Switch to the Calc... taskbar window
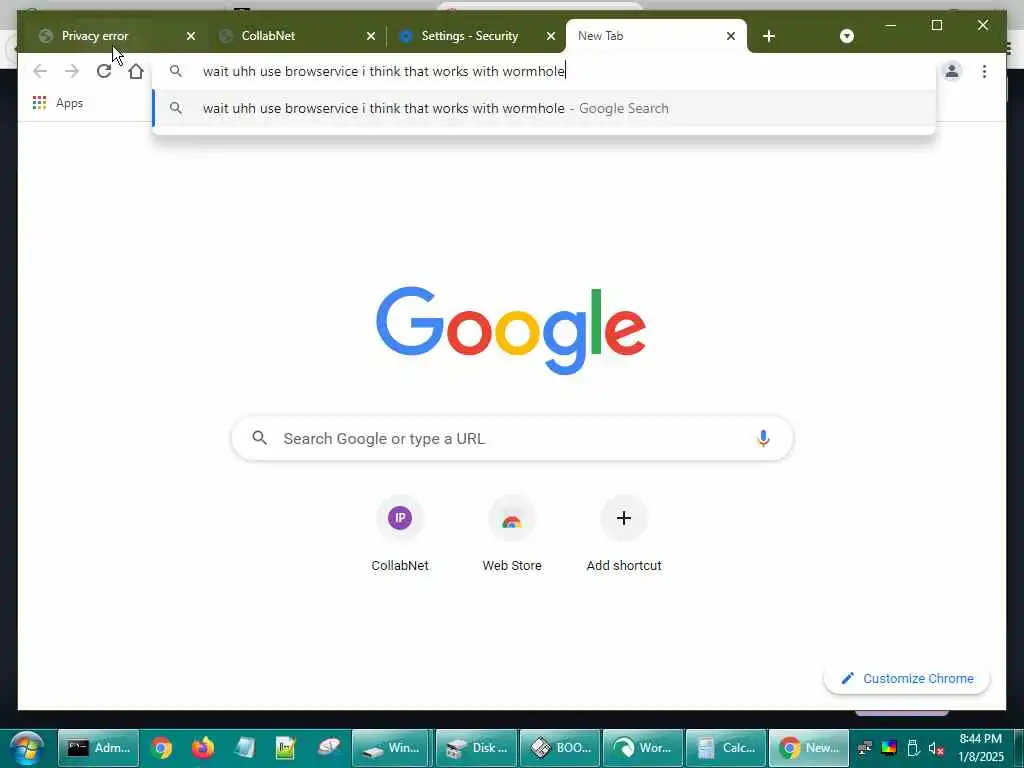 (726, 748)
